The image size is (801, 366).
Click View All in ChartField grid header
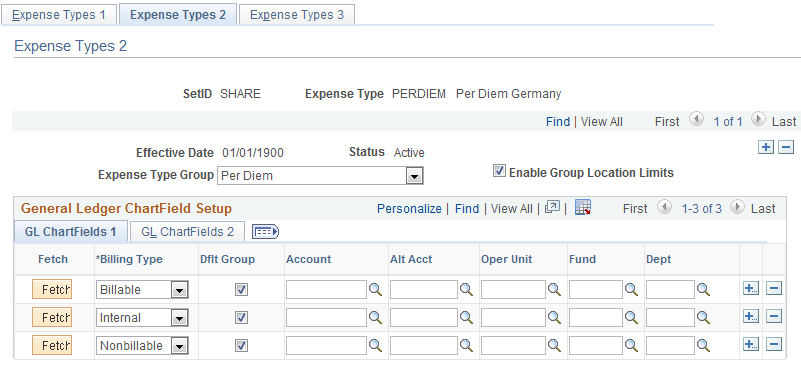pos(511,209)
